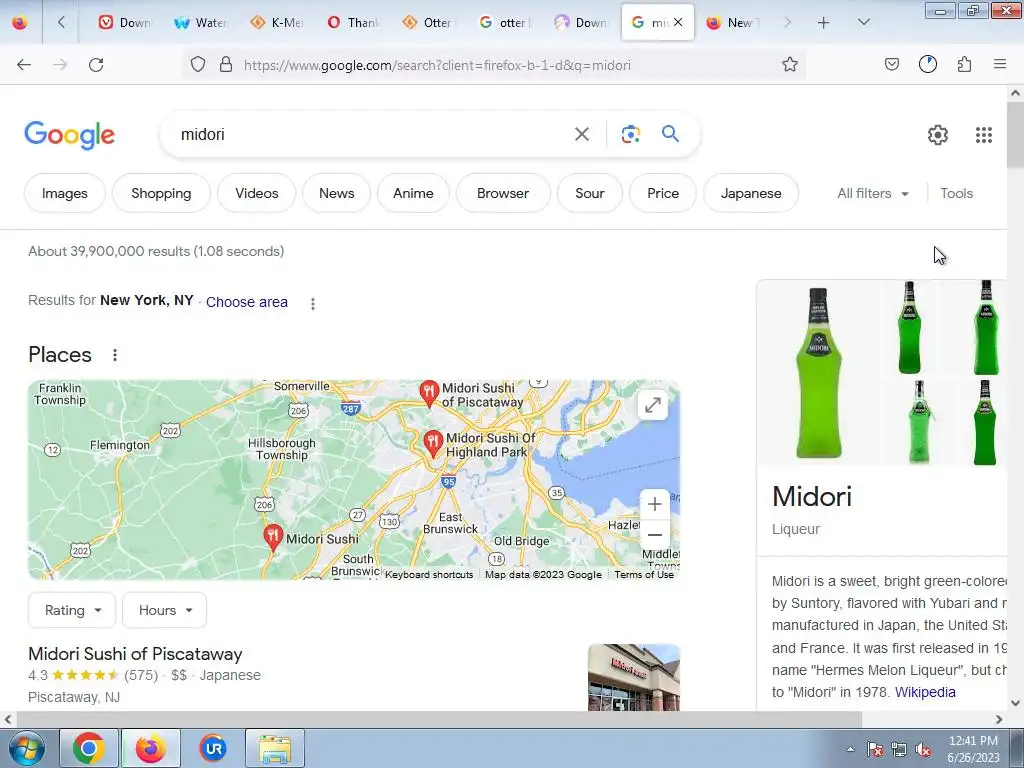This screenshot has width=1024, height=768.
Task: Click the Choose area link
Action: coord(247,302)
